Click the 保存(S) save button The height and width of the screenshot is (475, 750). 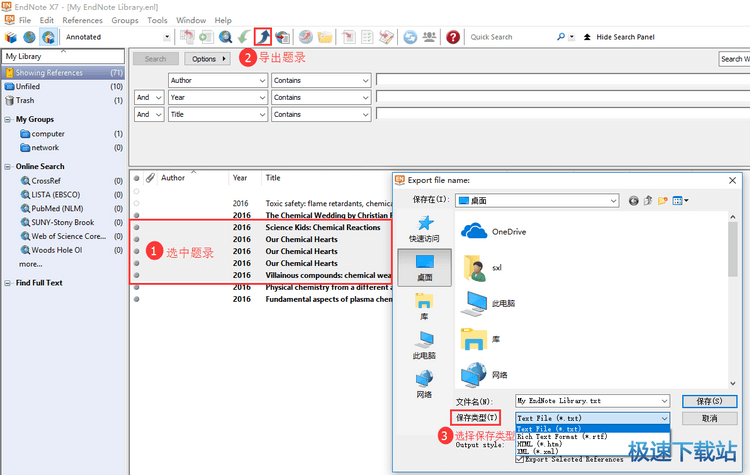pos(709,401)
